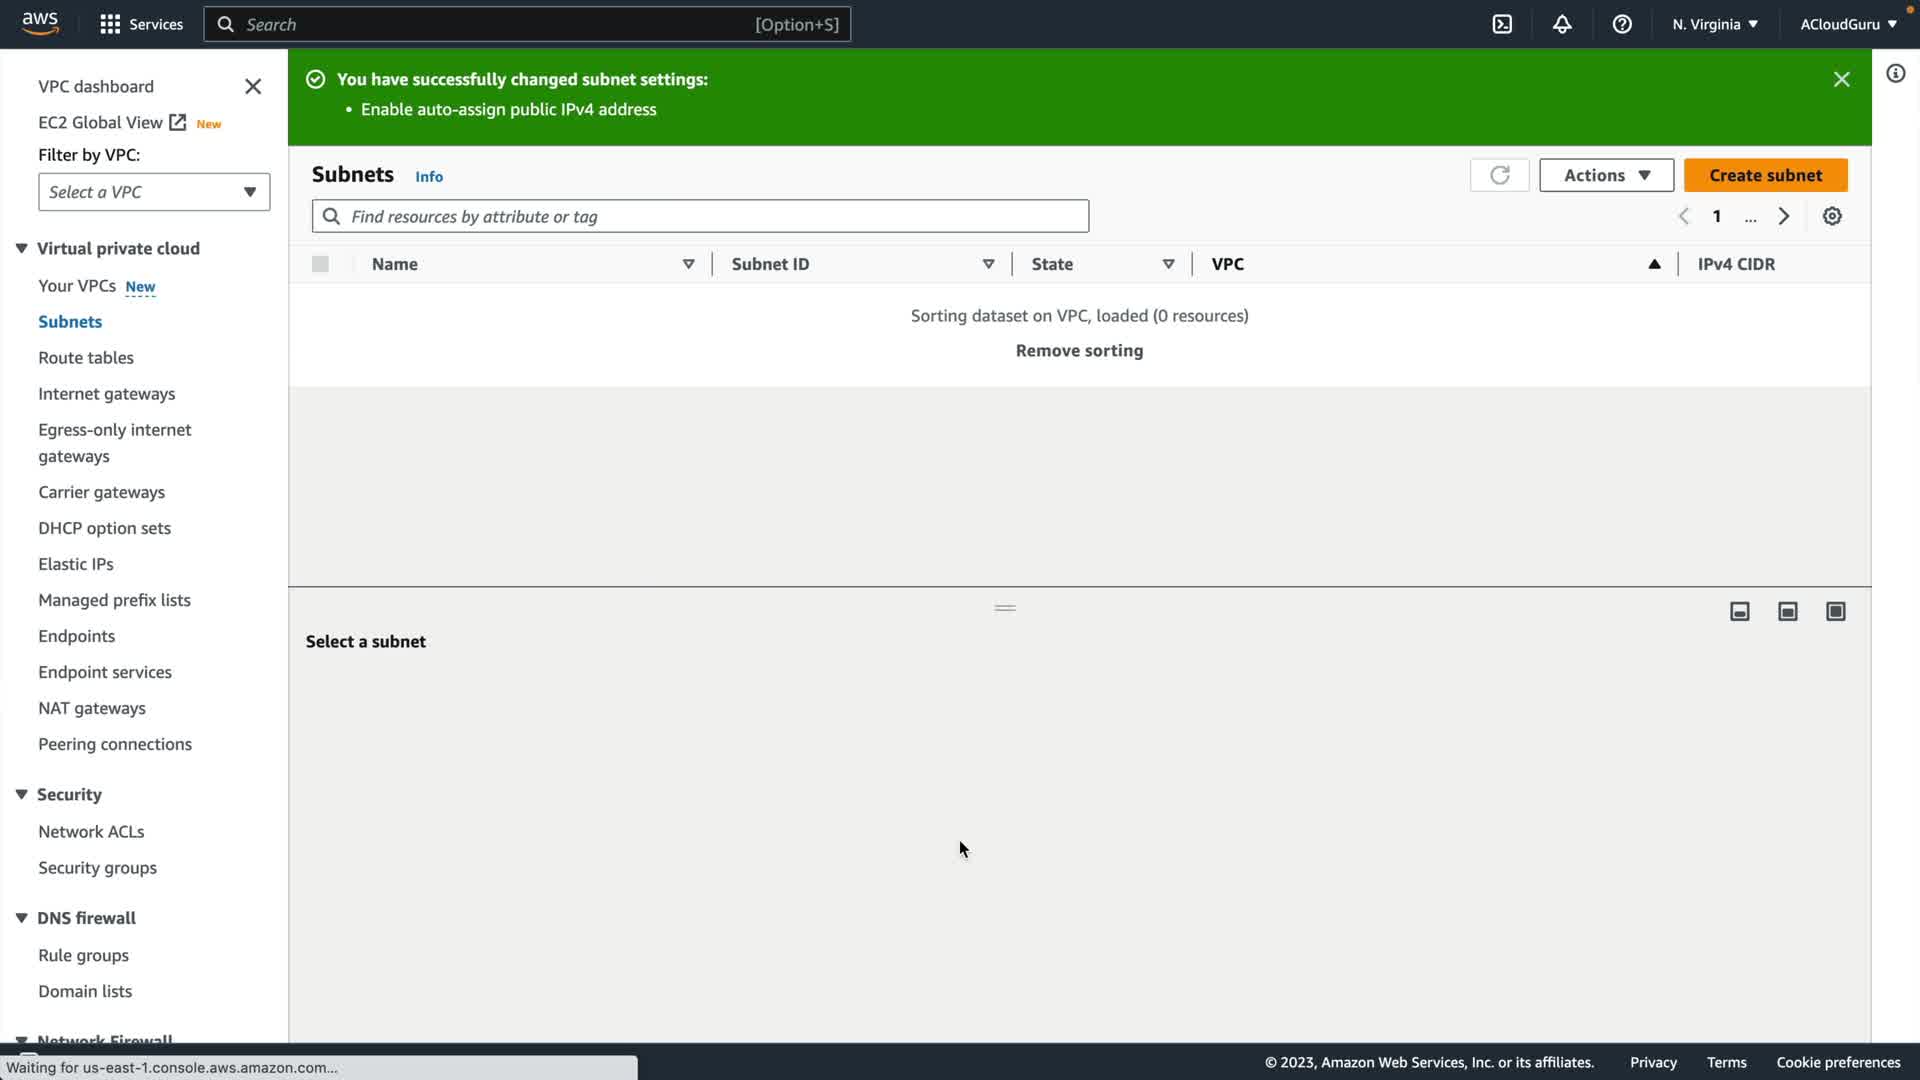Open the Select a VPC filter dropdown
The width and height of the screenshot is (1920, 1080).
coord(154,192)
